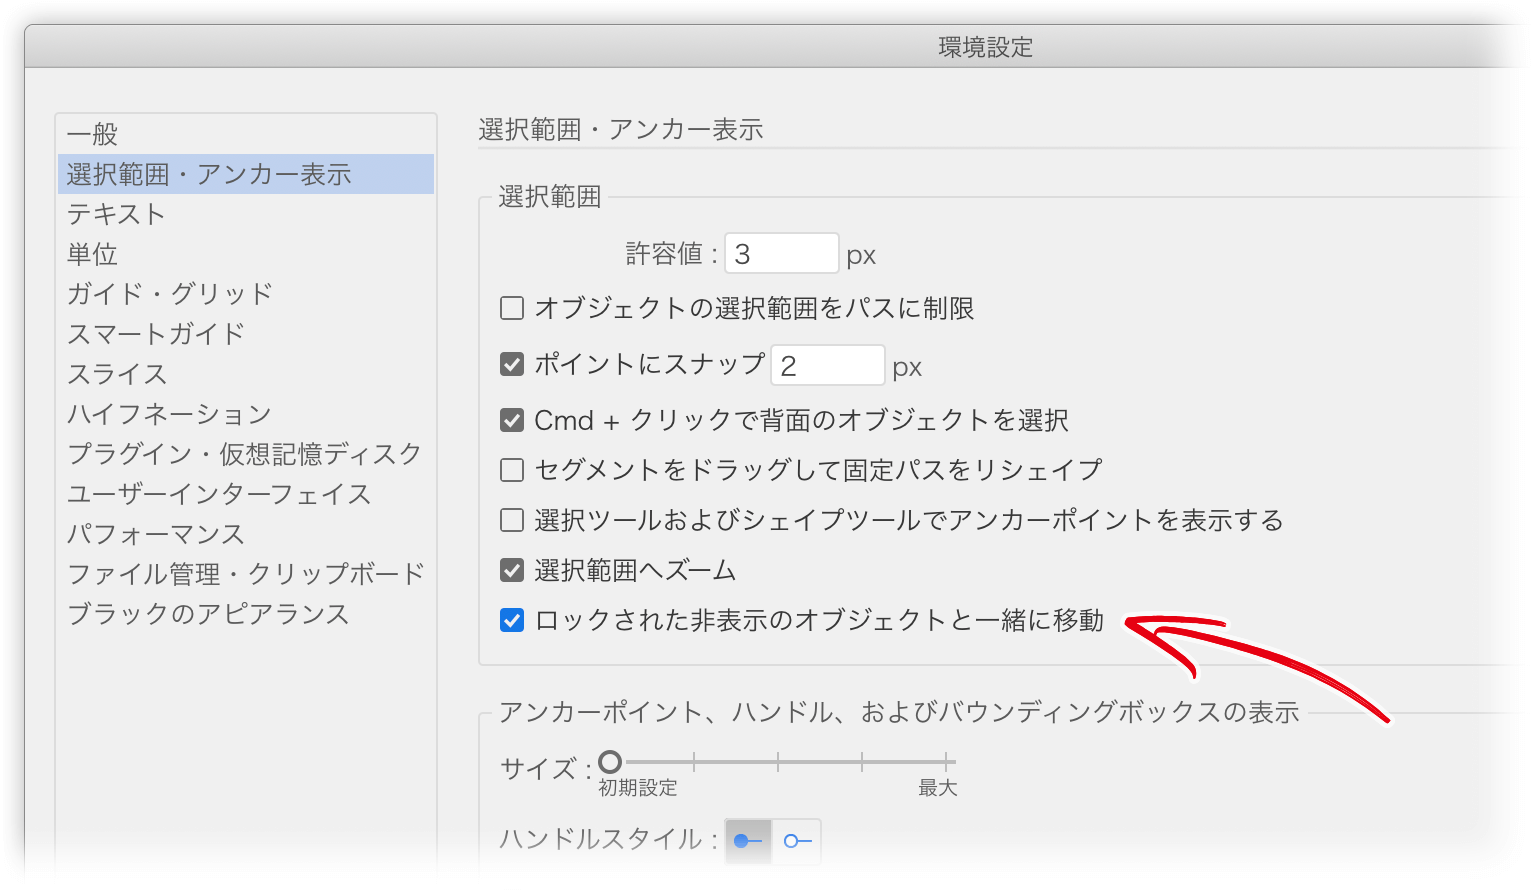Click the サイズ slider handle
This screenshot has width=1534, height=890.
tap(610, 762)
